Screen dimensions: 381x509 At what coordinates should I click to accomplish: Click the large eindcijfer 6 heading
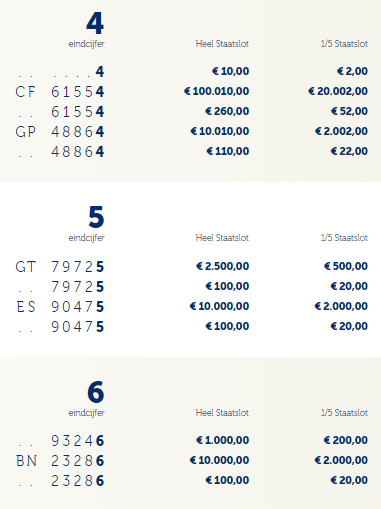(x=96, y=392)
